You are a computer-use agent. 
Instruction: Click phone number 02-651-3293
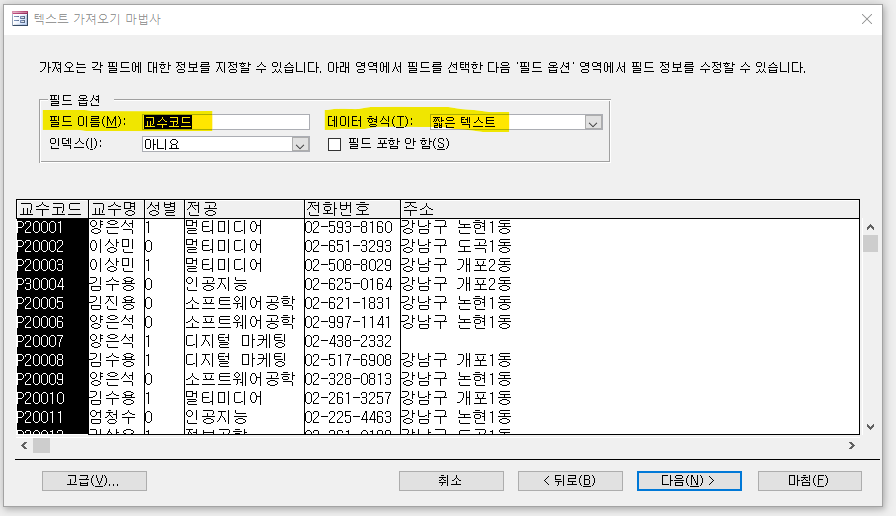click(x=349, y=246)
